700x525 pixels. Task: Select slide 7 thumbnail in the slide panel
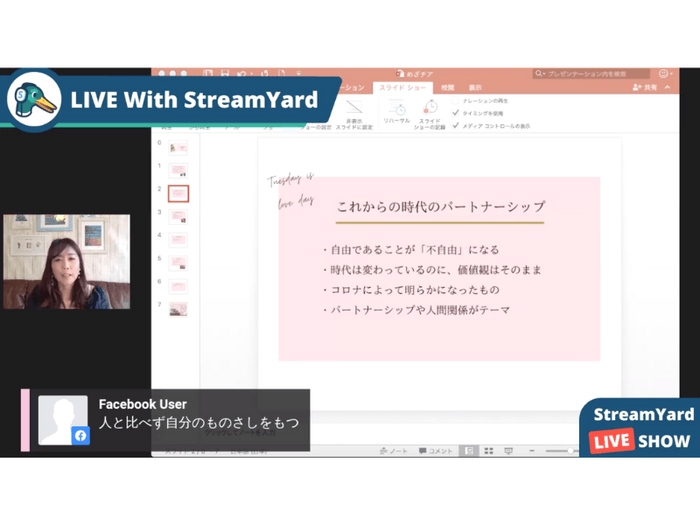point(178,309)
